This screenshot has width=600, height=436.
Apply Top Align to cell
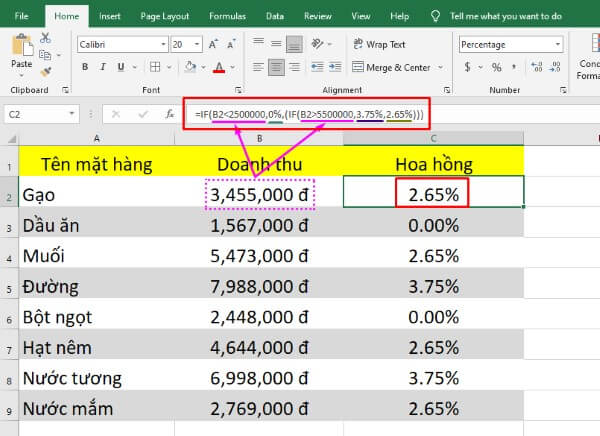click(x=258, y=43)
